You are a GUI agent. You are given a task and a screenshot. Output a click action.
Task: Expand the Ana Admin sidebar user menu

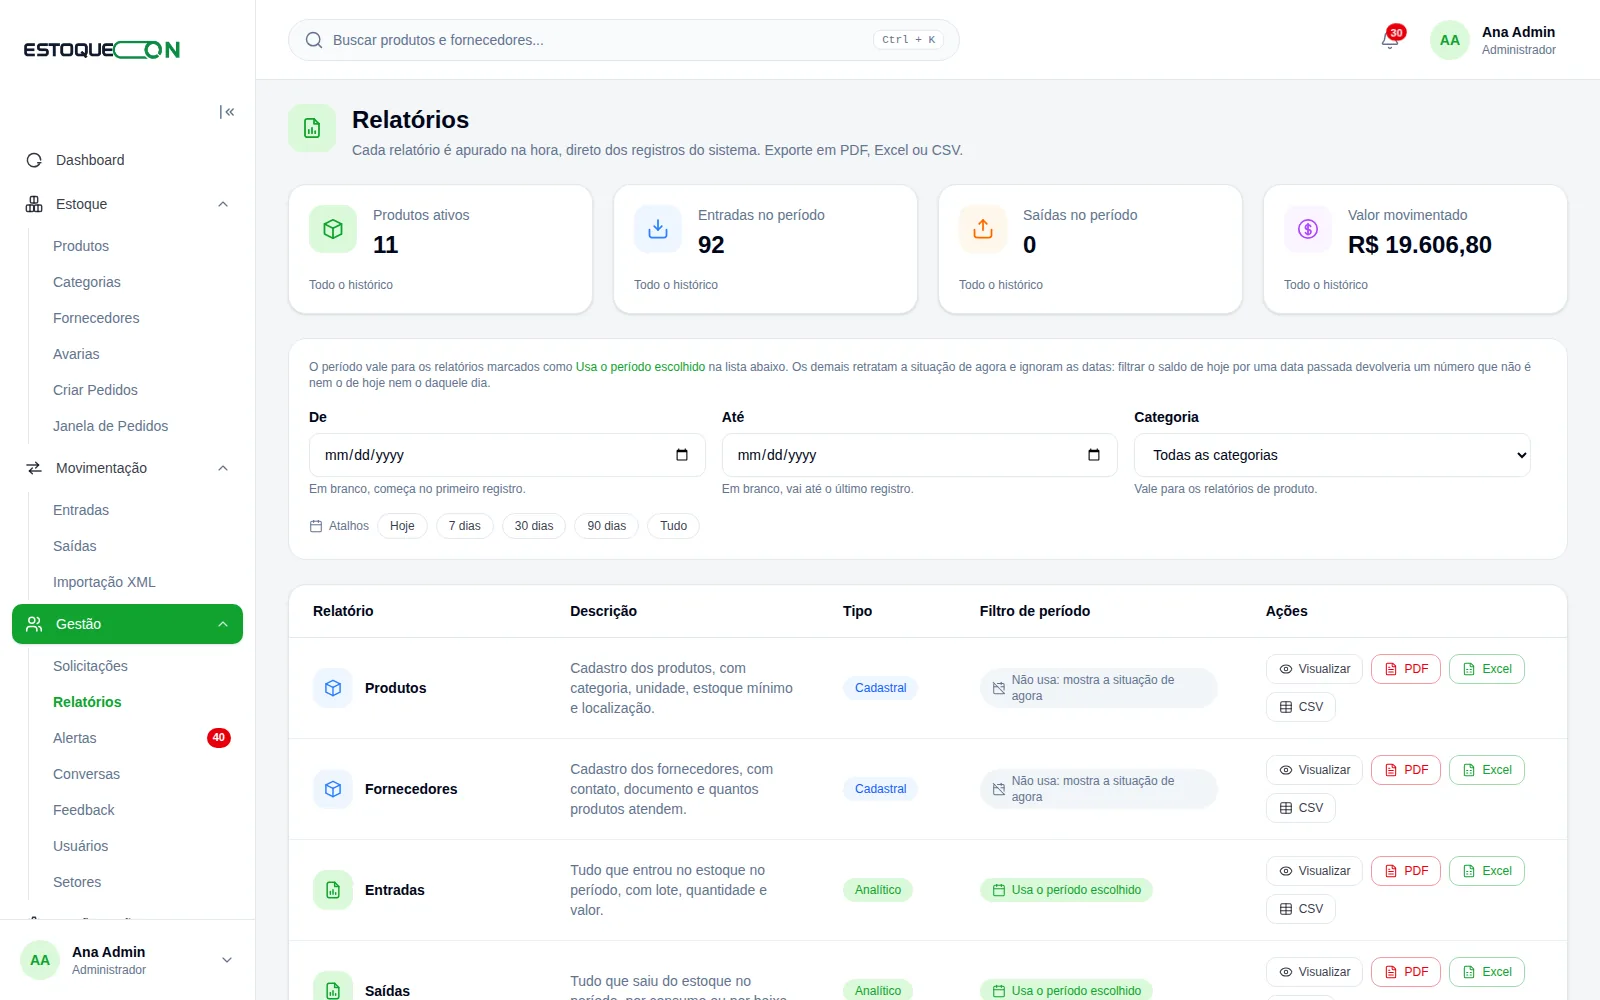click(227, 960)
